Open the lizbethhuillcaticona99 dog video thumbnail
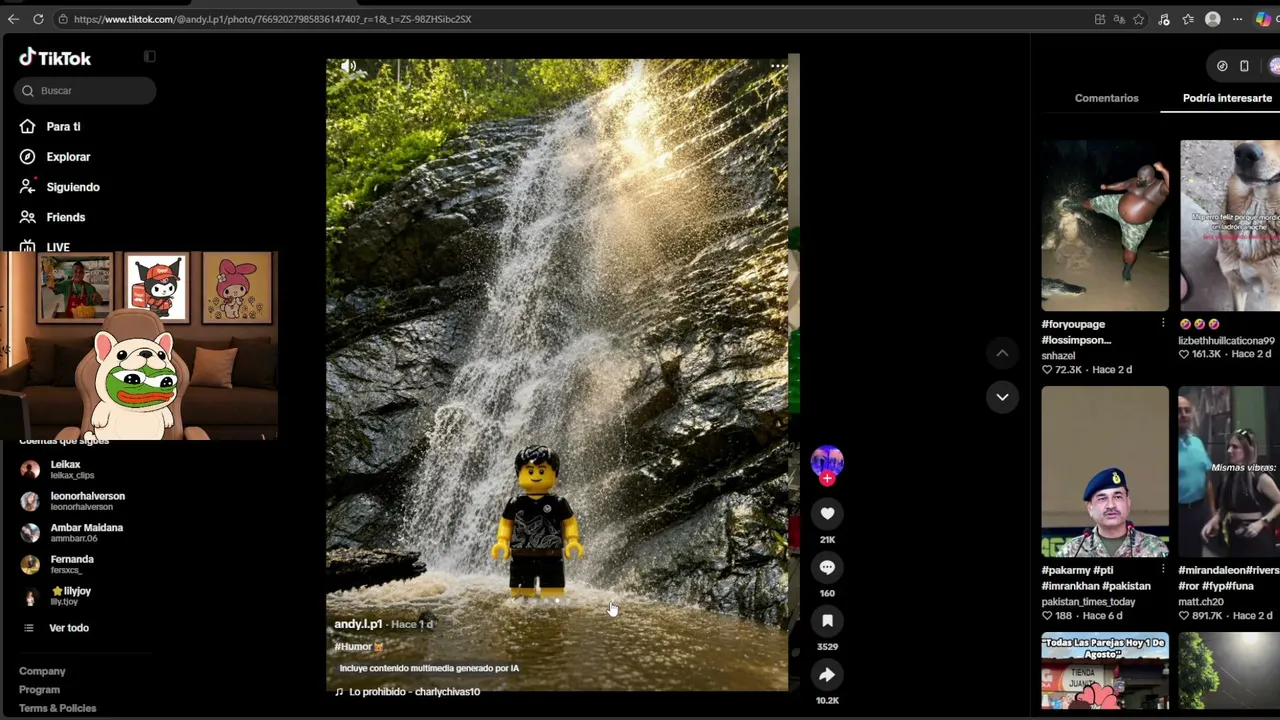Image resolution: width=1280 pixels, height=720 pixels. [x=1230, y=226]
